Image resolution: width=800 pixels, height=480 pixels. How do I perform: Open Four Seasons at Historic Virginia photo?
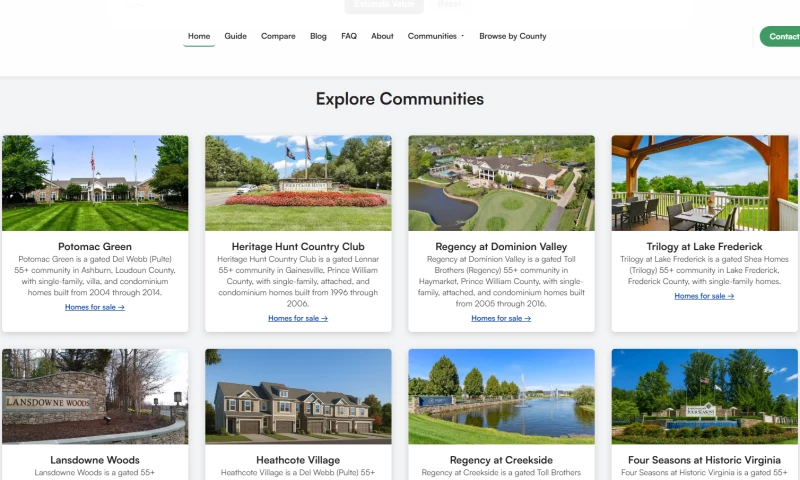[705, 396]
